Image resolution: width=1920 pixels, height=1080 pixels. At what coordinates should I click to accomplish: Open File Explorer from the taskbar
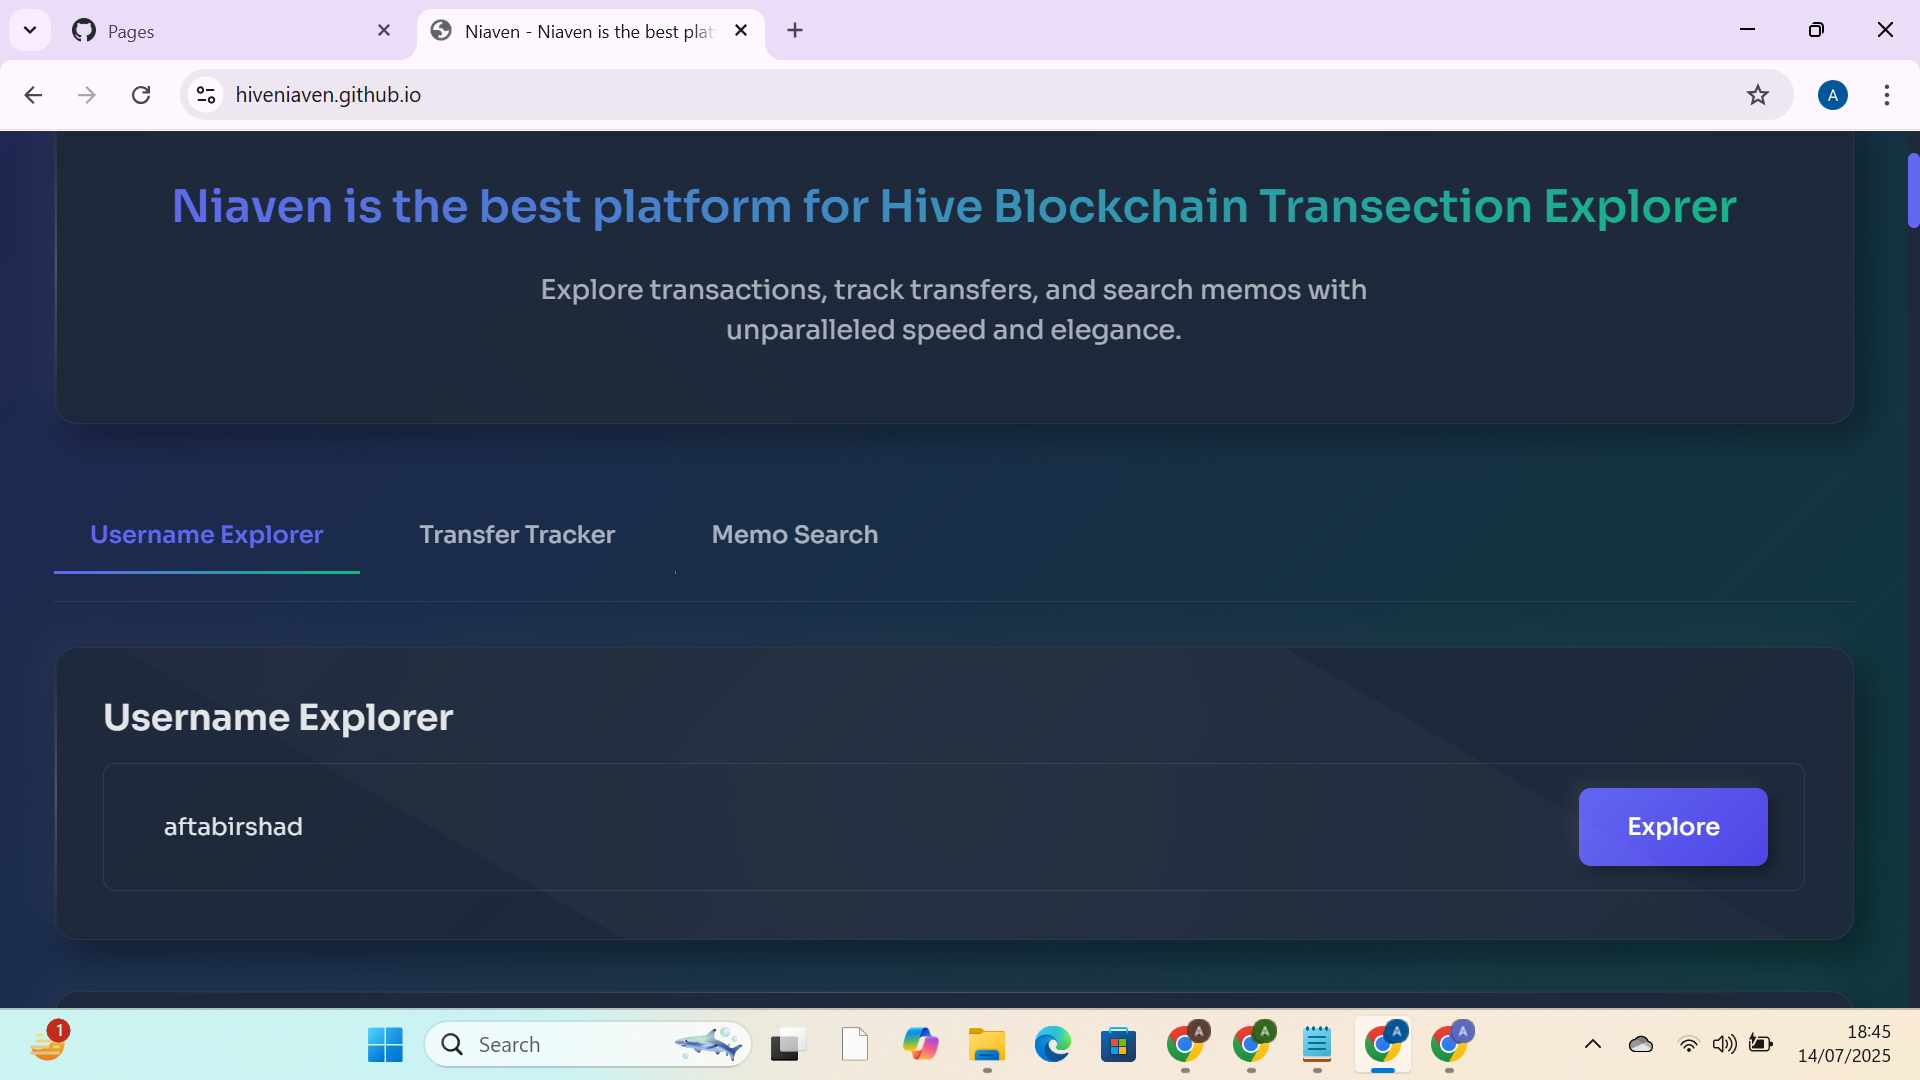coord(987,1045)
